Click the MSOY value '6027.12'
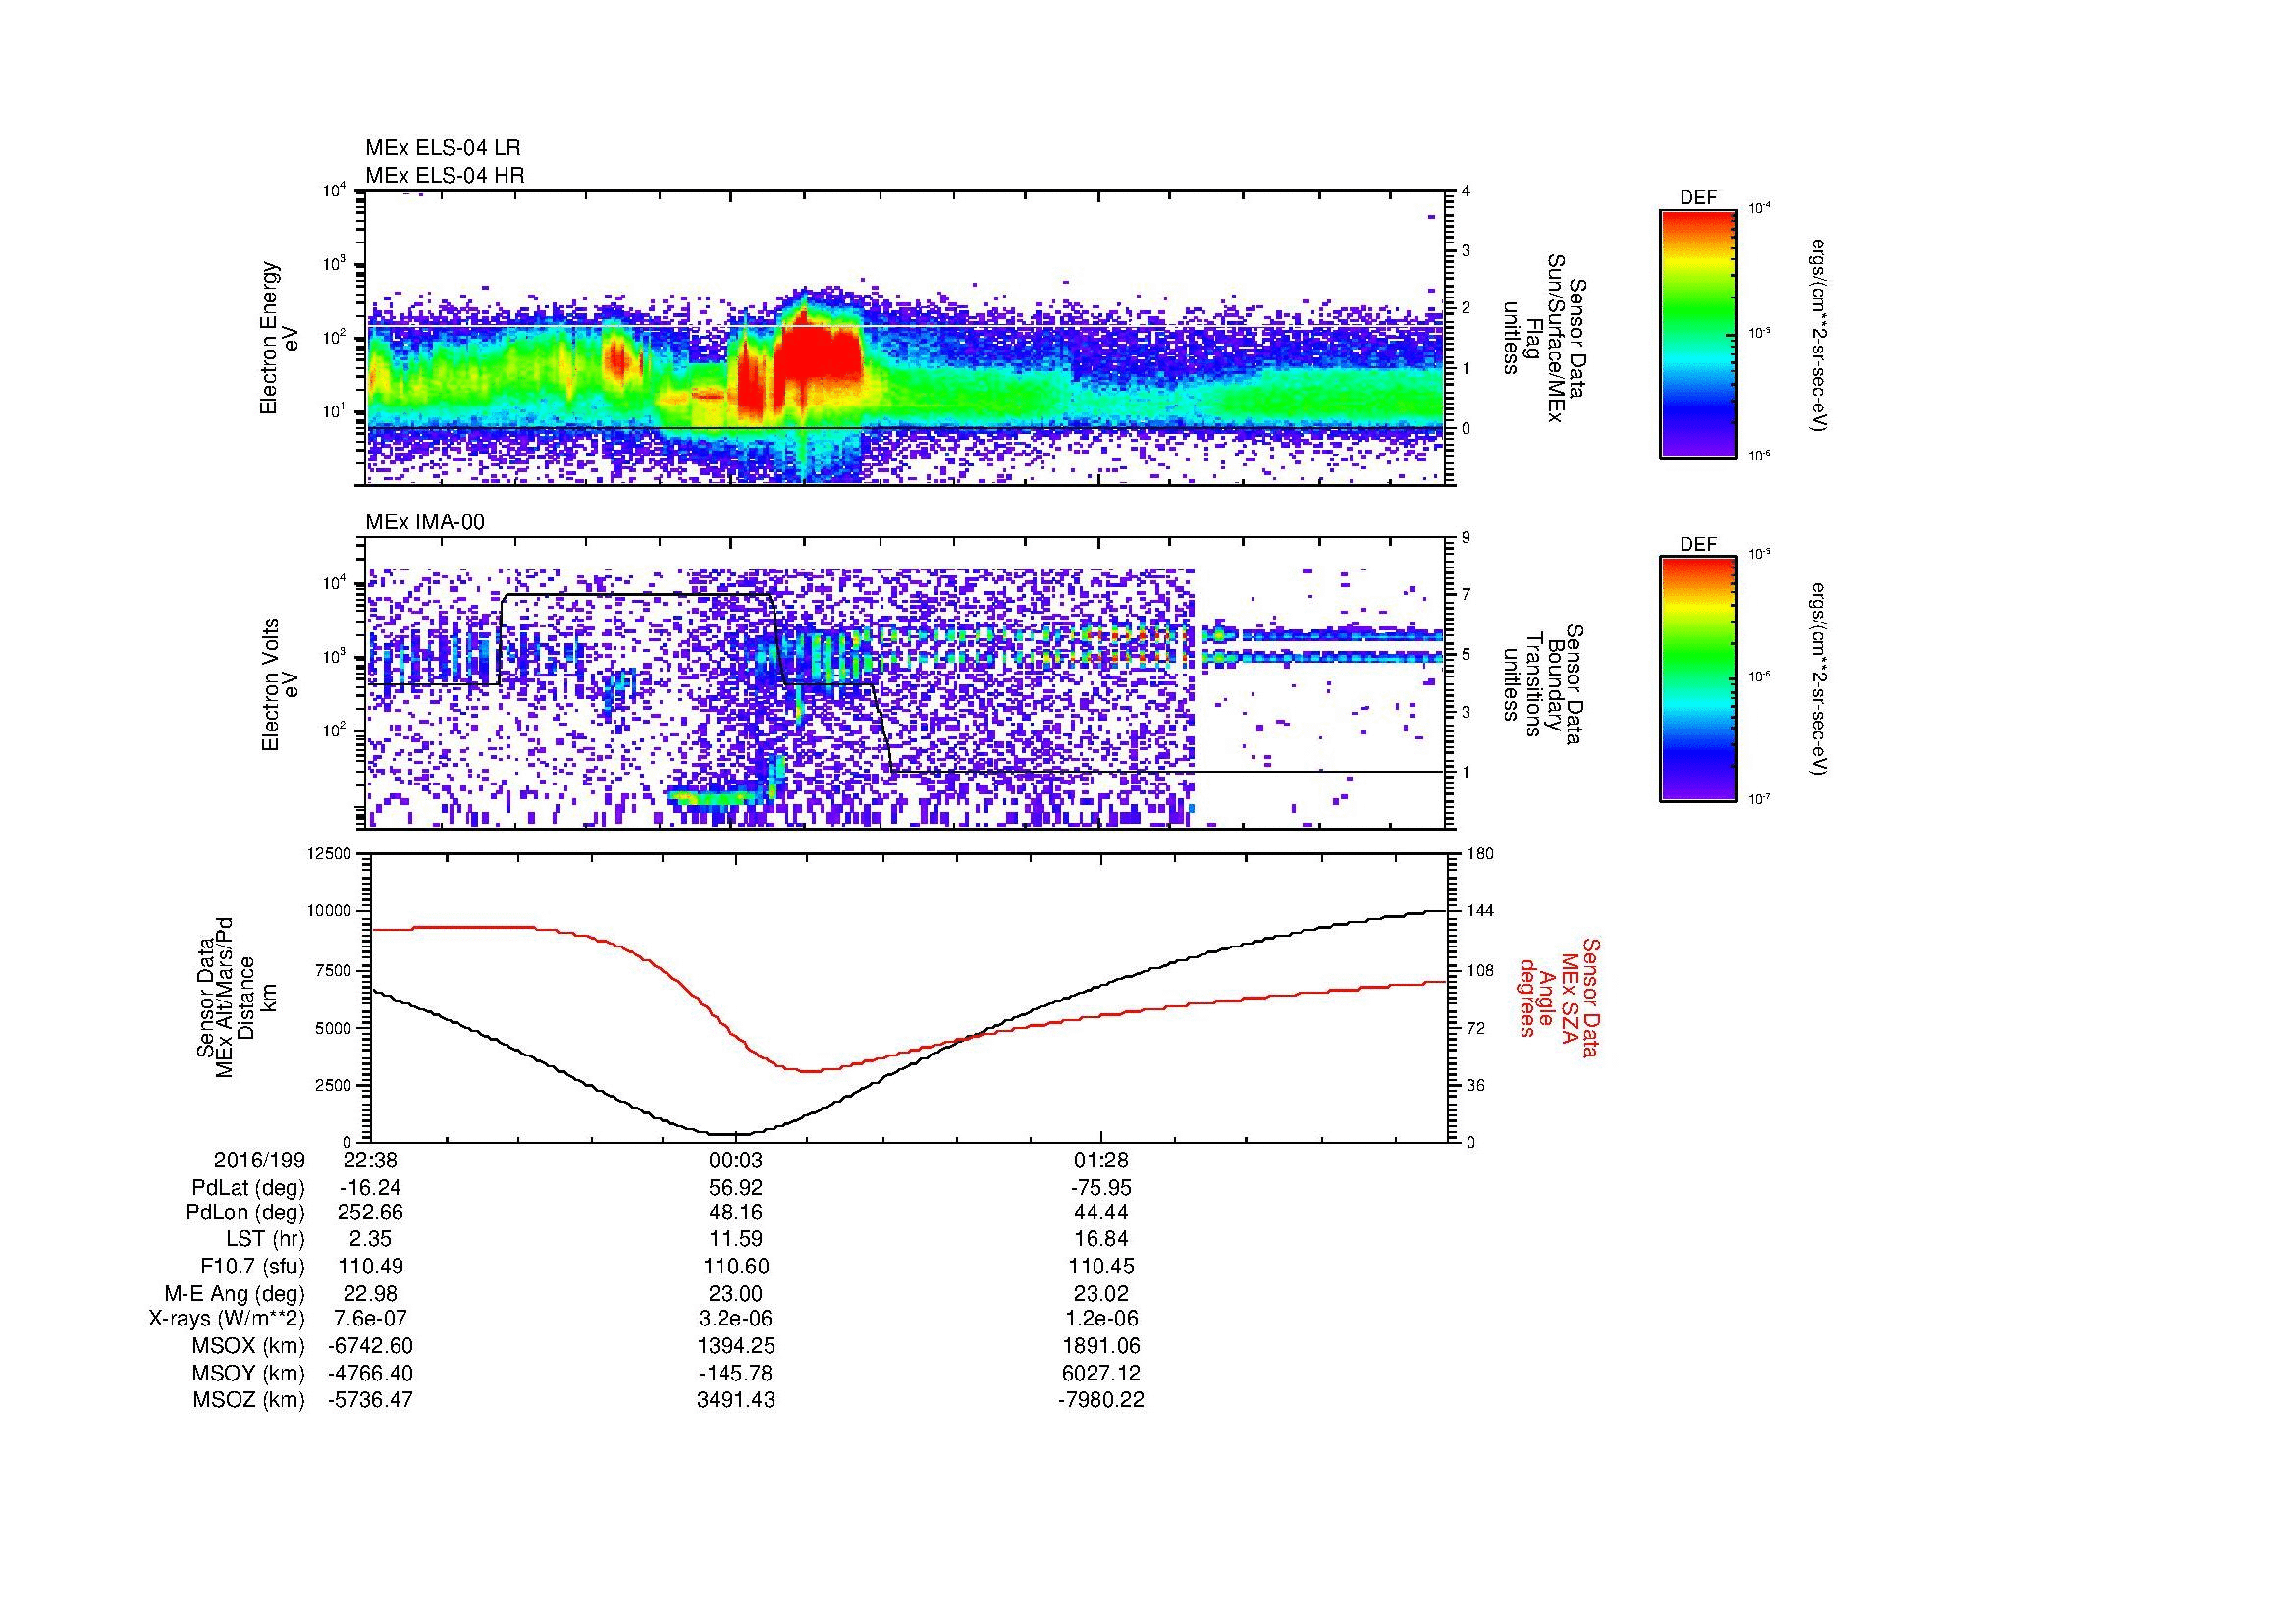 (x=1101, y=1373)
